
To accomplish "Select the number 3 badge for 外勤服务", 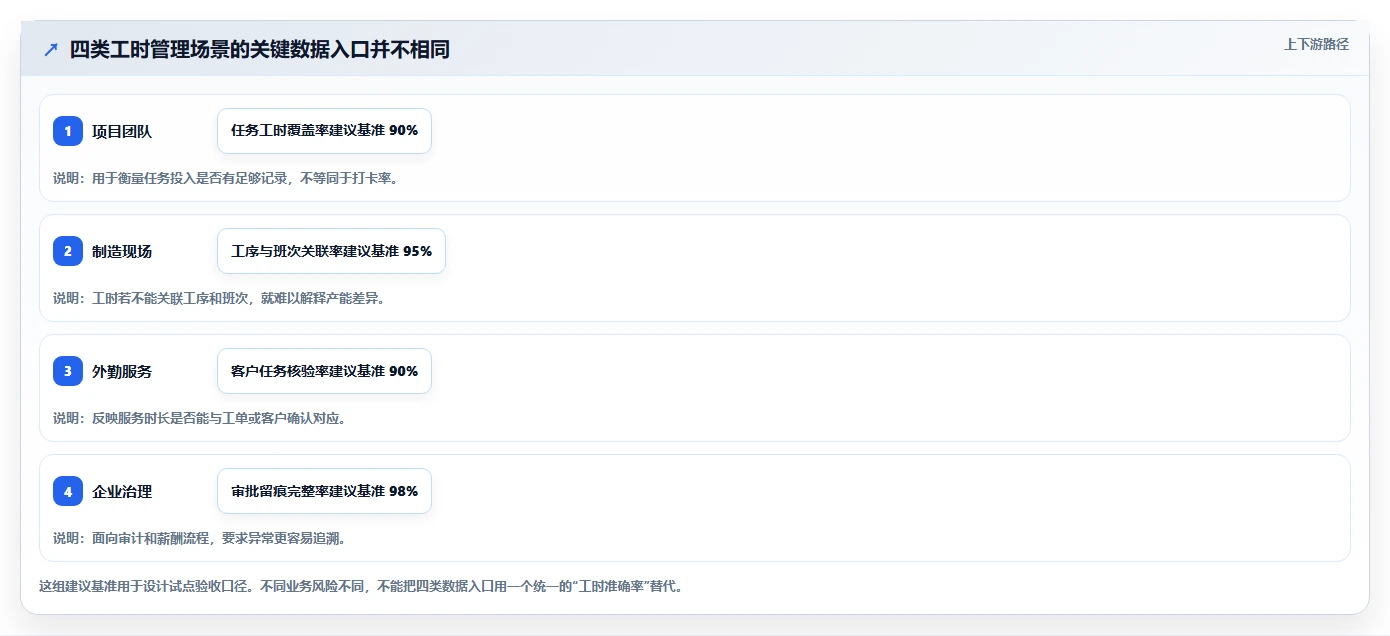I will click(x=68, y=371).
